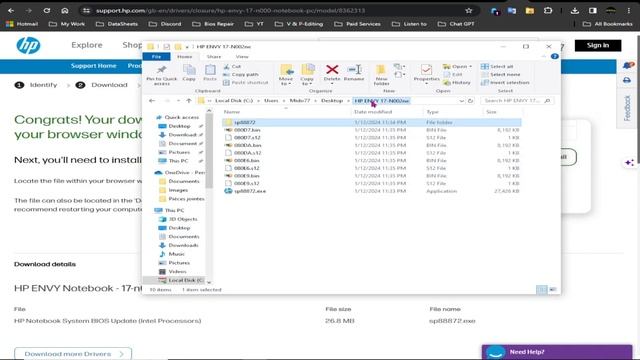The height and width of the screenshot is (360, 640).
Task: Switch to the Home ribbon tab
Action: pos(184,57)
